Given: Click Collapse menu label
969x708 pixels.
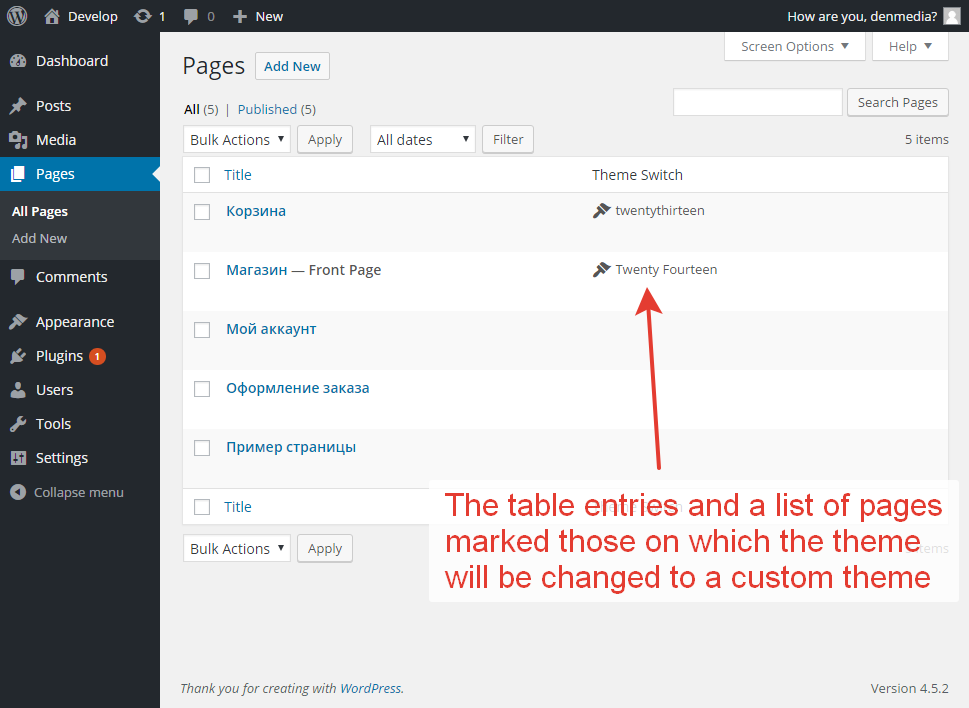Looking at the screenshot, I should (78, 492).
